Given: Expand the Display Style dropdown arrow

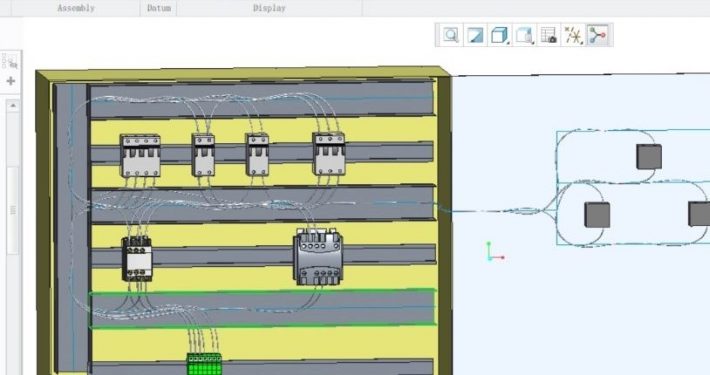Looking at the screenshot, I should tap(508, 43).
